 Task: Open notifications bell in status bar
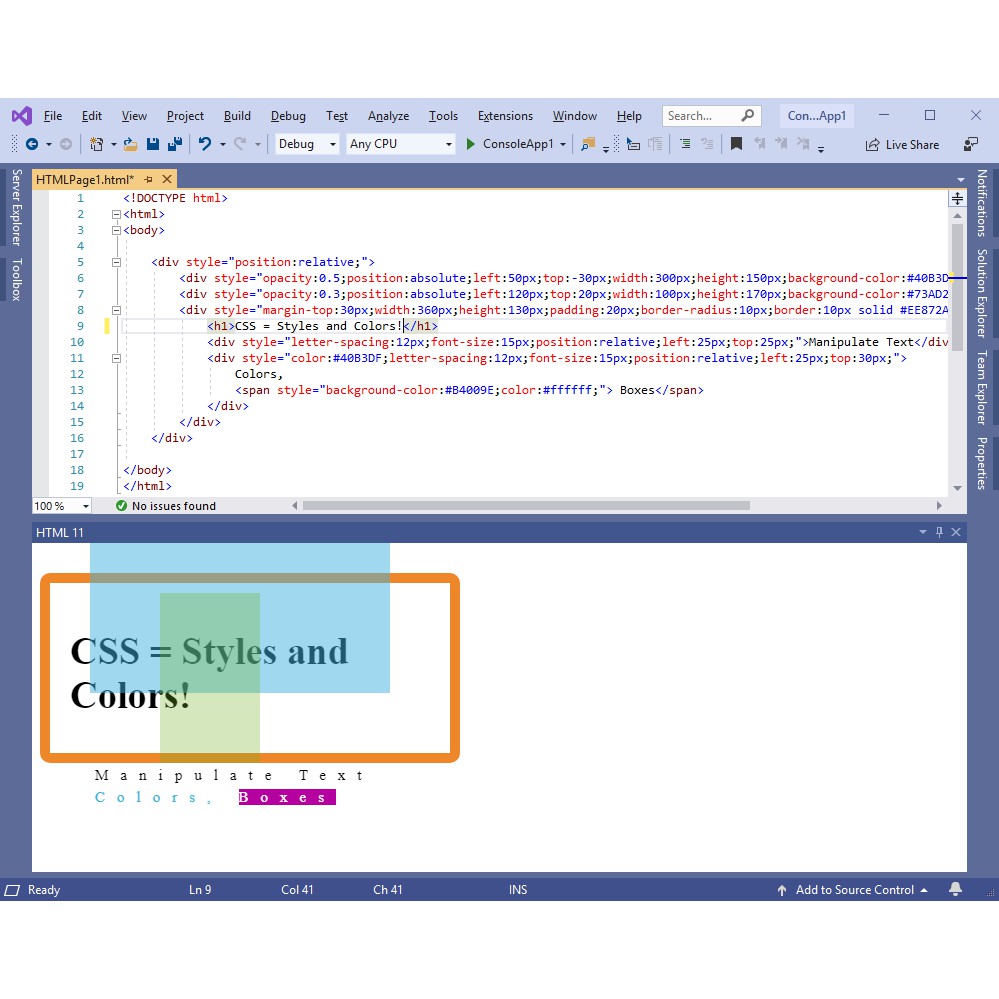click(955, 889)
